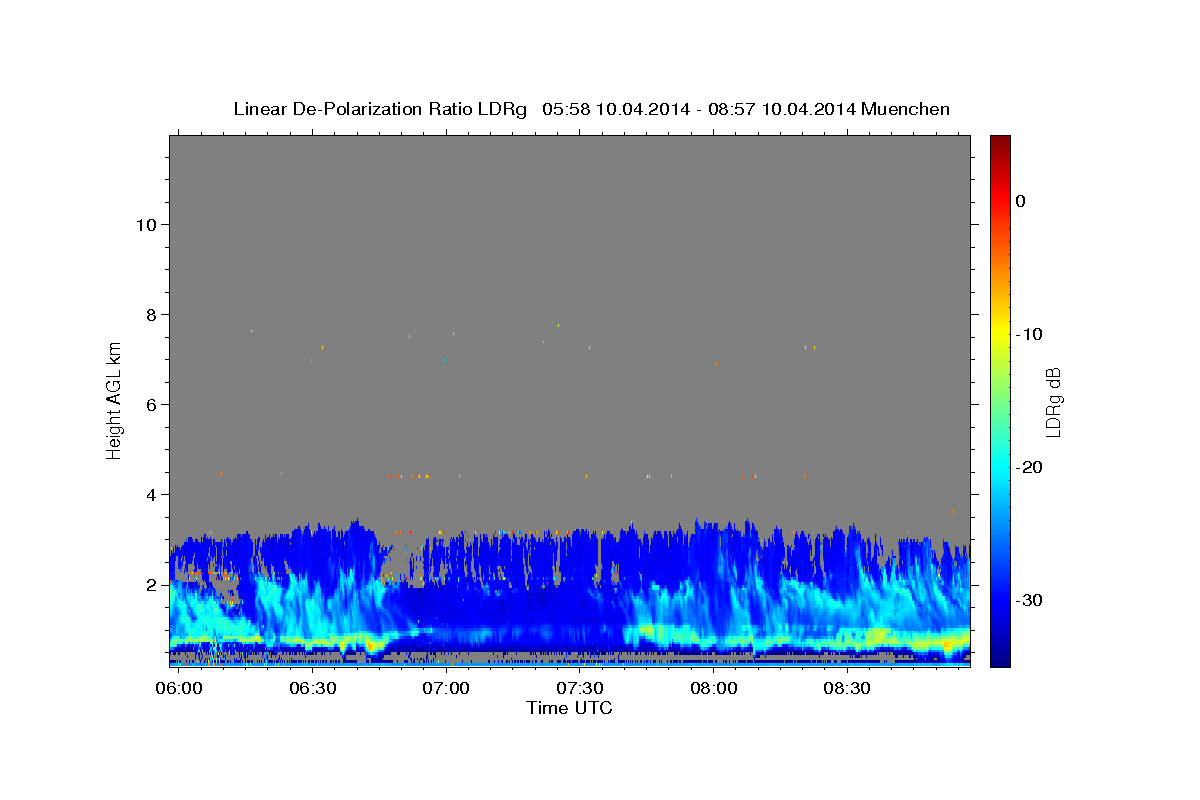Viewport: 1200px width, 800px height.
Task: Click the plot title 'Linear De-Polarization Ratio LDRg'
Action: tap(379, 109)
